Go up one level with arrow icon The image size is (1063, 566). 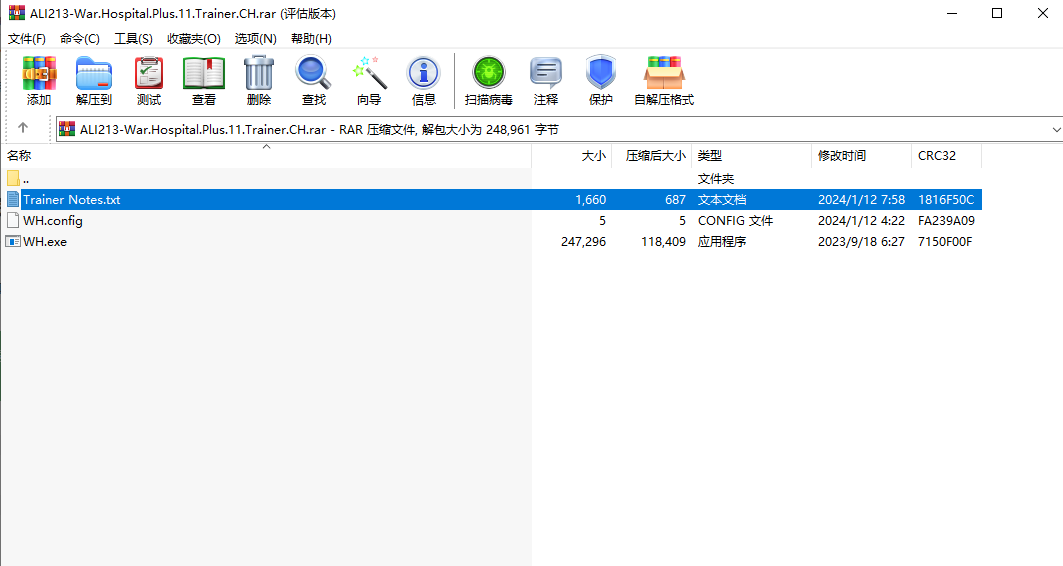coord(23,127)
